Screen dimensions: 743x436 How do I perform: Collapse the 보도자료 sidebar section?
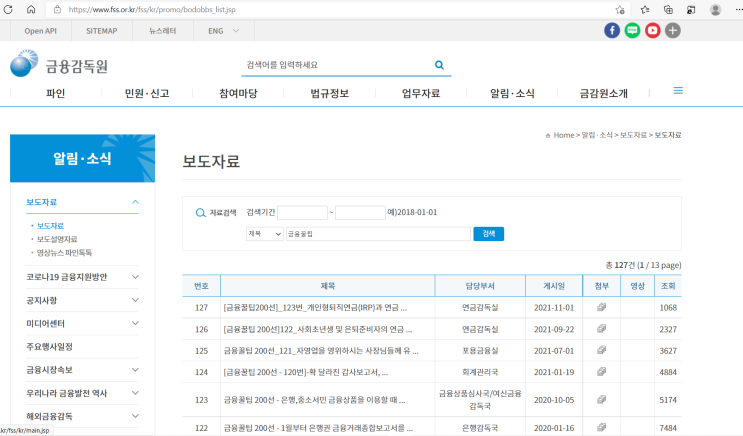(x=135, y=202)
